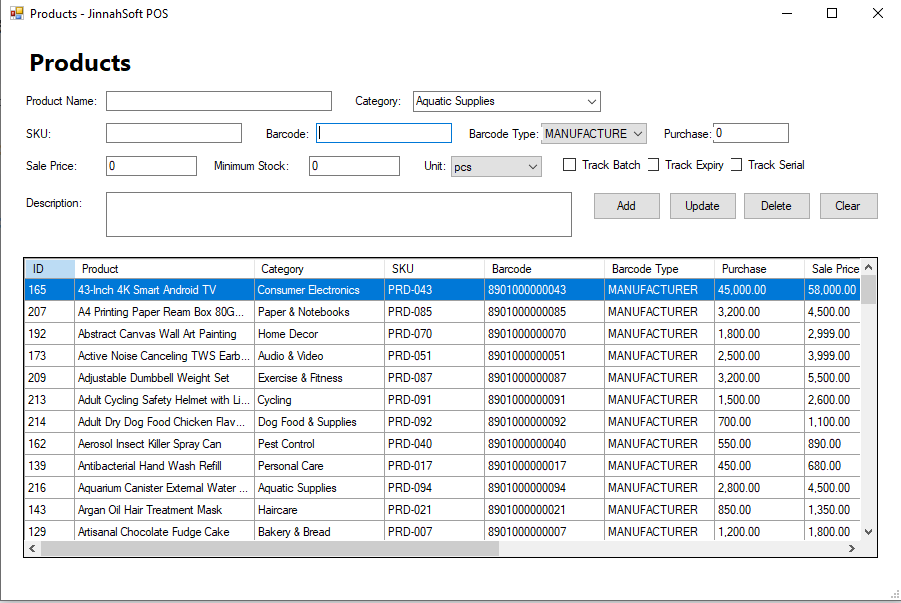The image size is (901, 603).
Task: Select Active Noise Canceling TWS Earbuds product
Action: coord(163,356)
